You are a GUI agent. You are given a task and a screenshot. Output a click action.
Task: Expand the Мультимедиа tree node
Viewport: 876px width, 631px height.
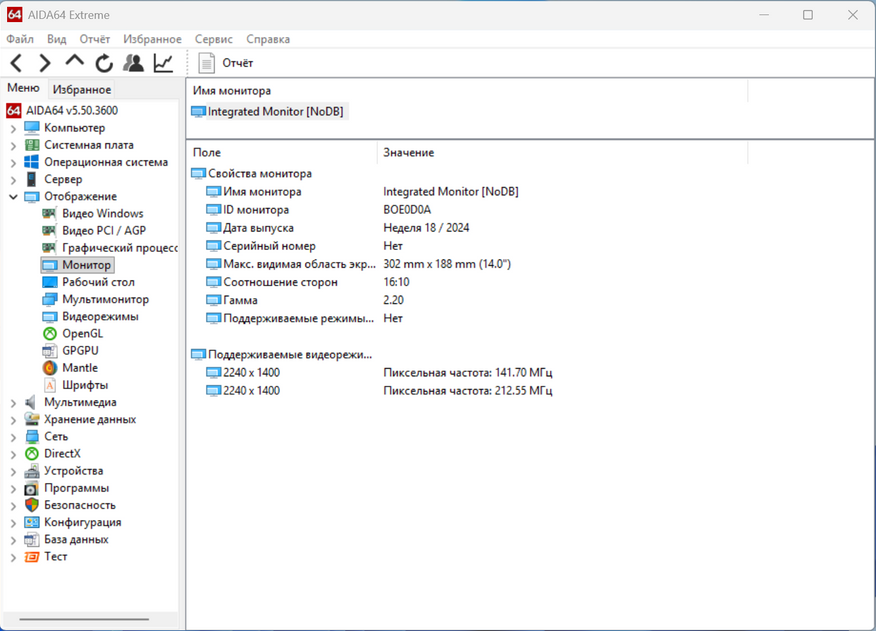(x=13, y=403)
